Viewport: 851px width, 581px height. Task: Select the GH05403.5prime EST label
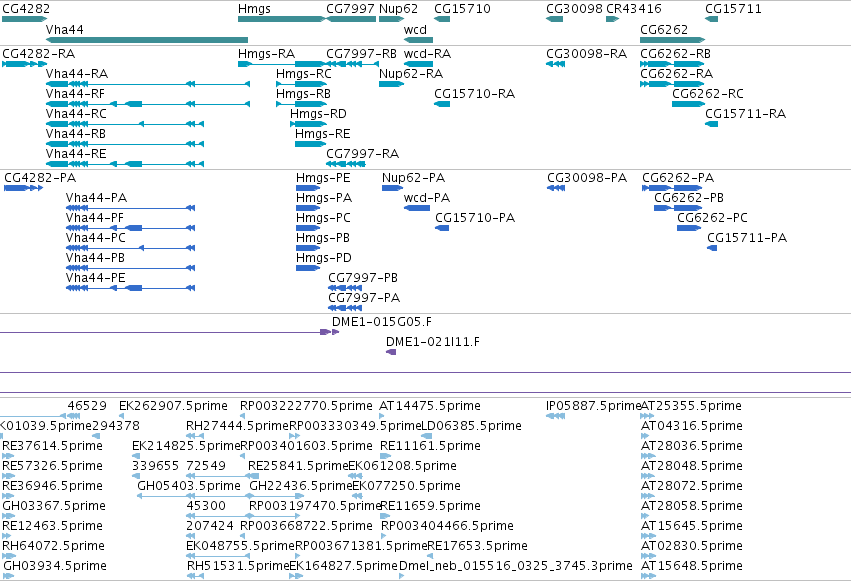[189, 486]
